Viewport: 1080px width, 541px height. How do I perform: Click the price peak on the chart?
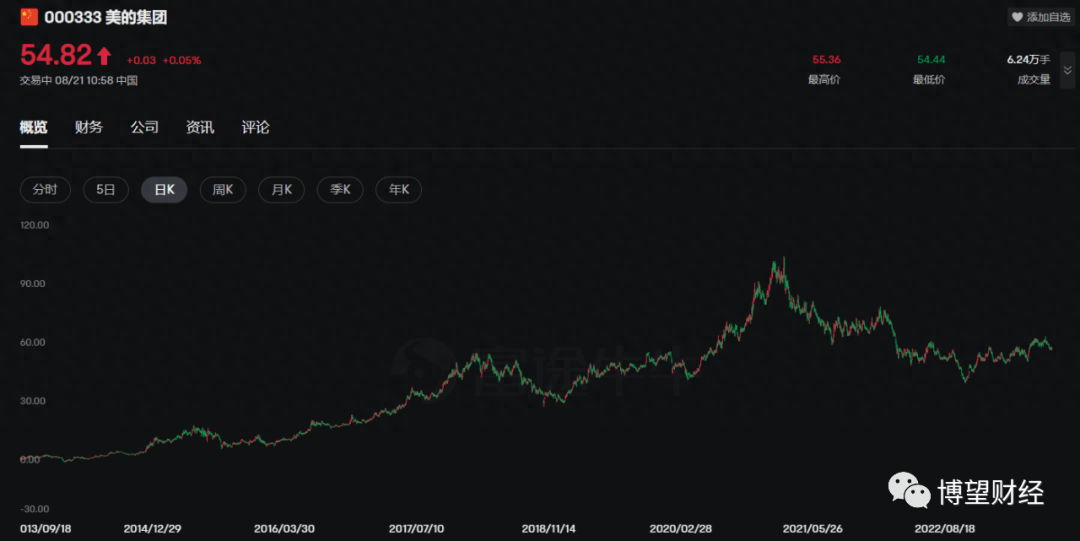click(774, 264)
